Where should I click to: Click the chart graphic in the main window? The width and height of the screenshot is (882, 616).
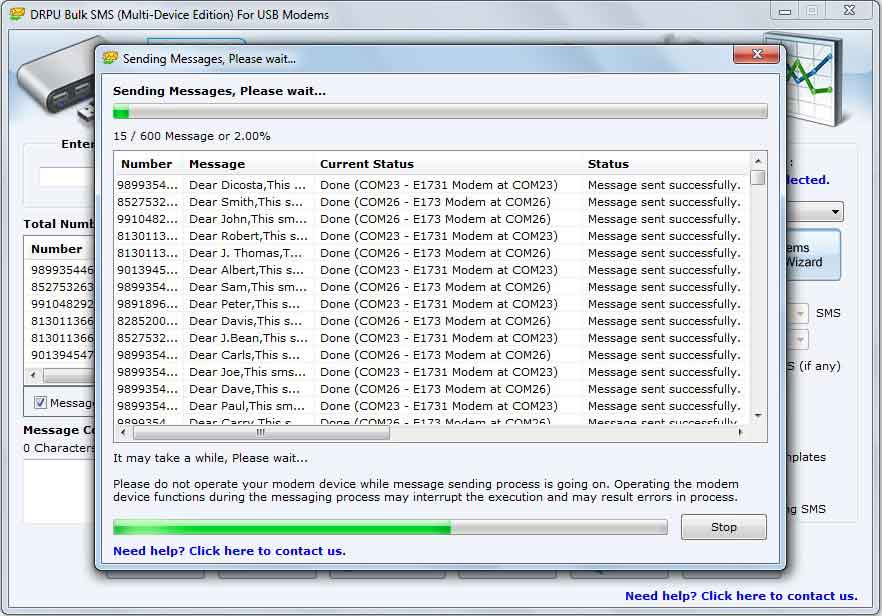[x=808, y=80]
